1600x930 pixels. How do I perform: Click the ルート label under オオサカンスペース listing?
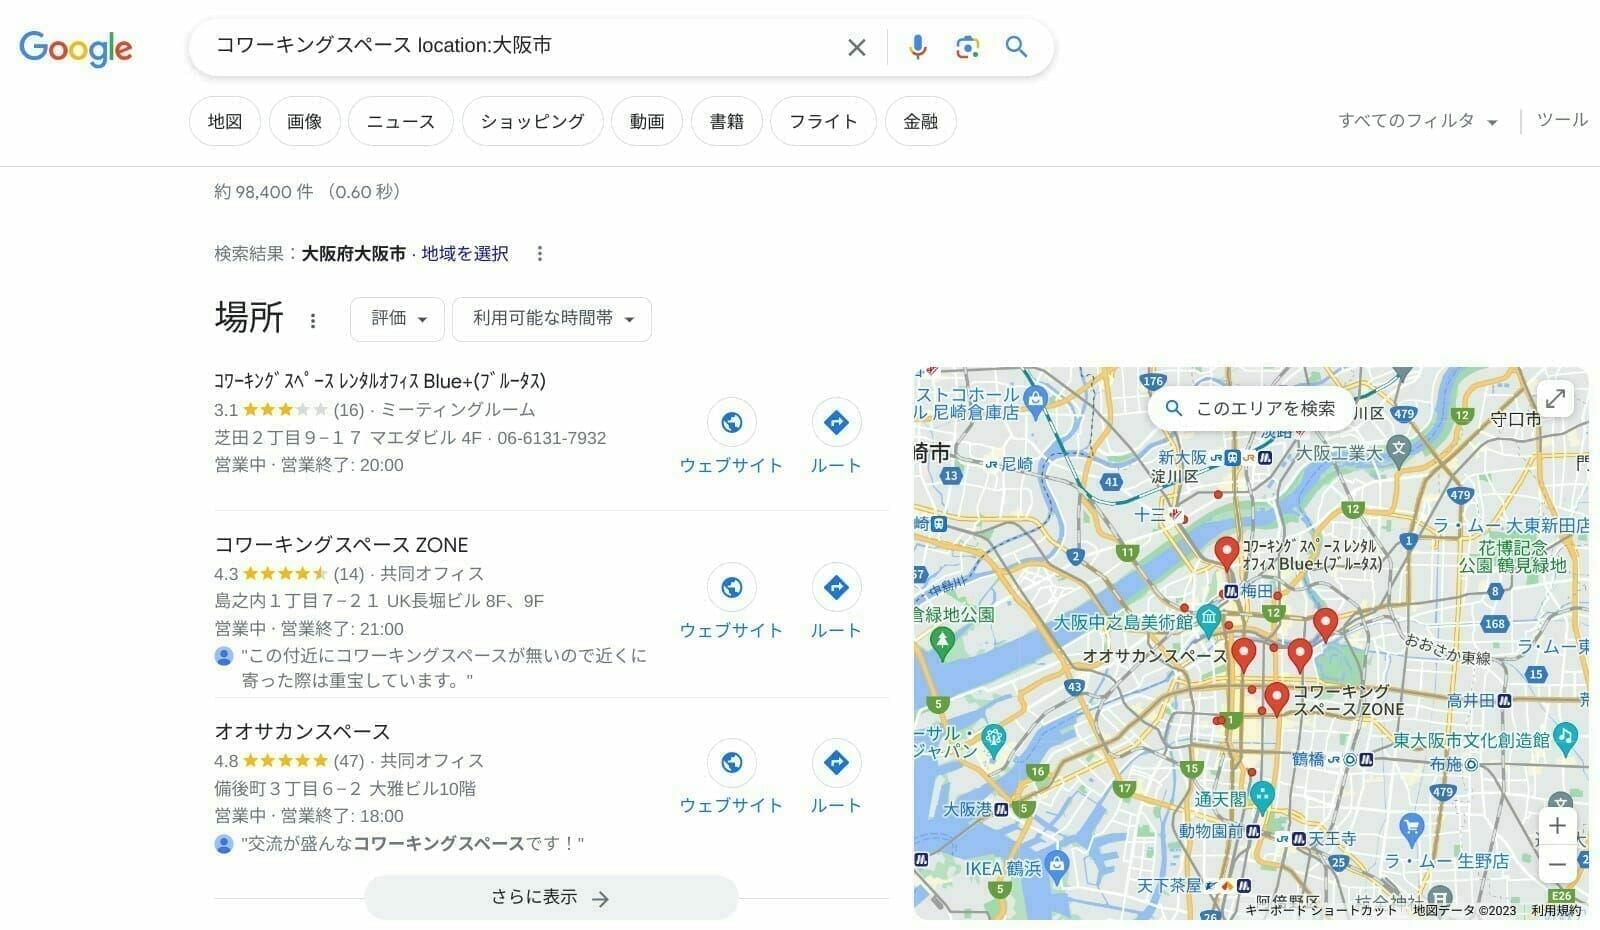click(836, 806)
